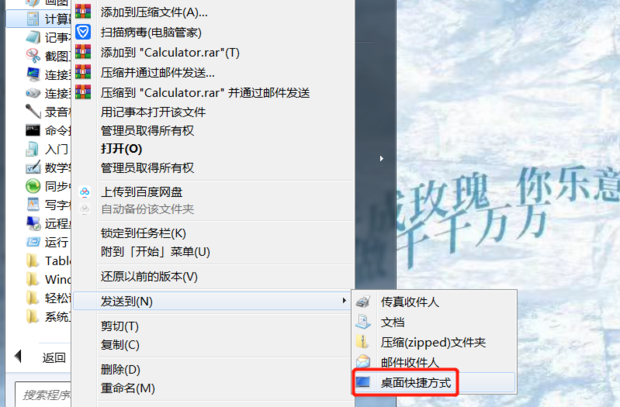The image size is (620, 407).
Task: Open the 轻松 folder in program list
Action: pos(48,298)
